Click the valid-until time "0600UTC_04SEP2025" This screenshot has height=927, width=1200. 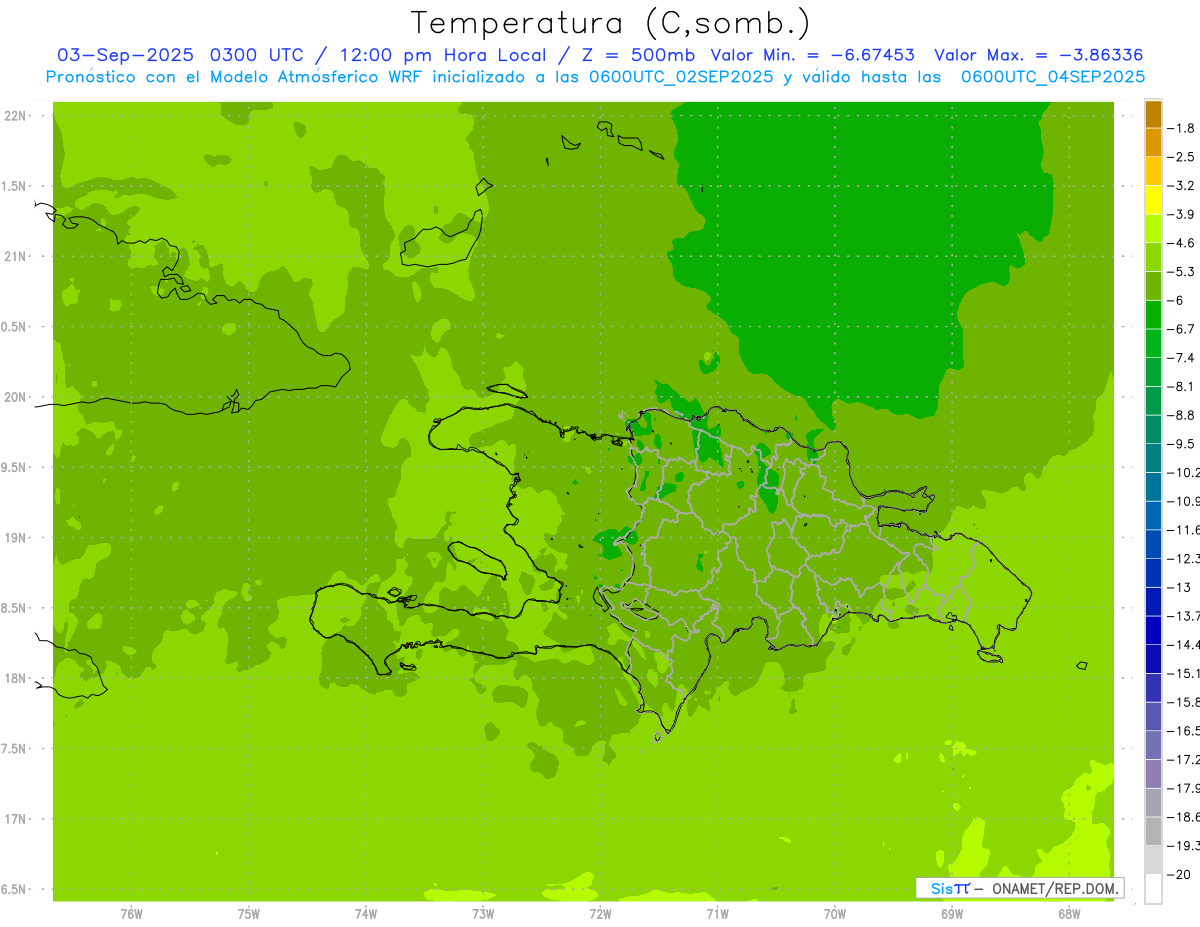(1053, 77)
